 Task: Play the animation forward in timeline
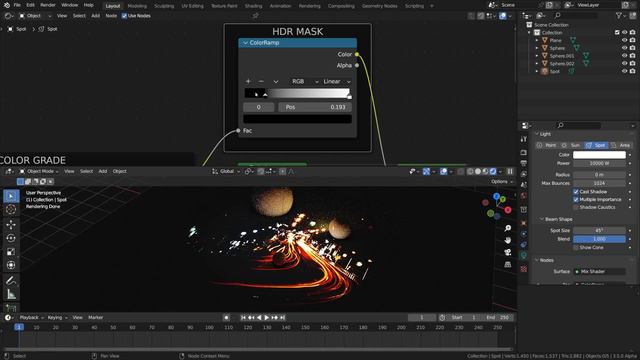point(267,318)
